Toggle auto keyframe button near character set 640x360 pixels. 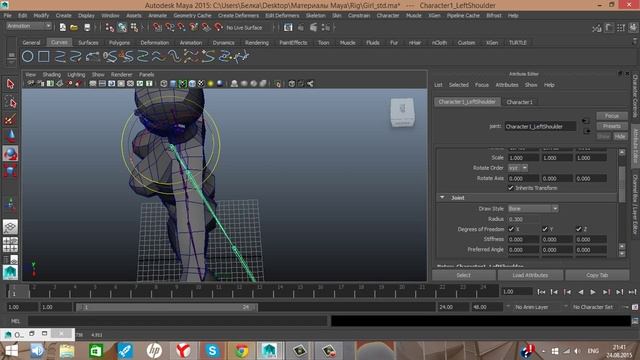click(x=635, y=307)
